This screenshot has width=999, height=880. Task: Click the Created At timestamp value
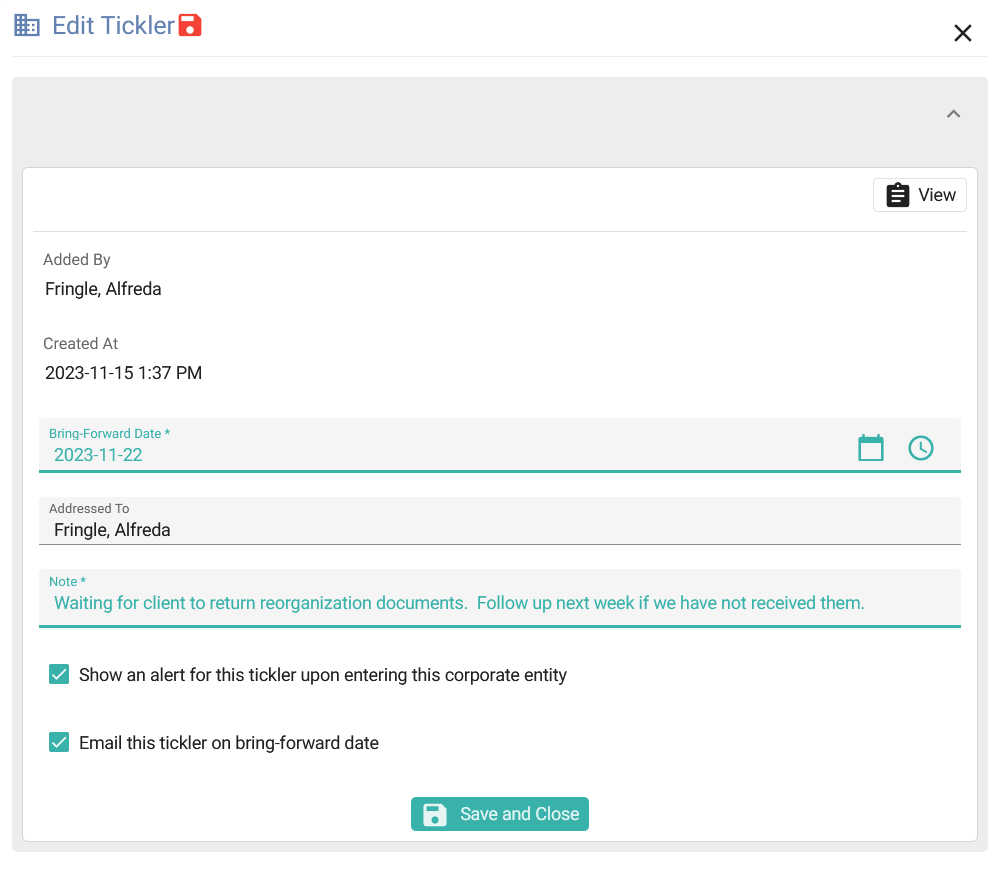click(123, 373)
